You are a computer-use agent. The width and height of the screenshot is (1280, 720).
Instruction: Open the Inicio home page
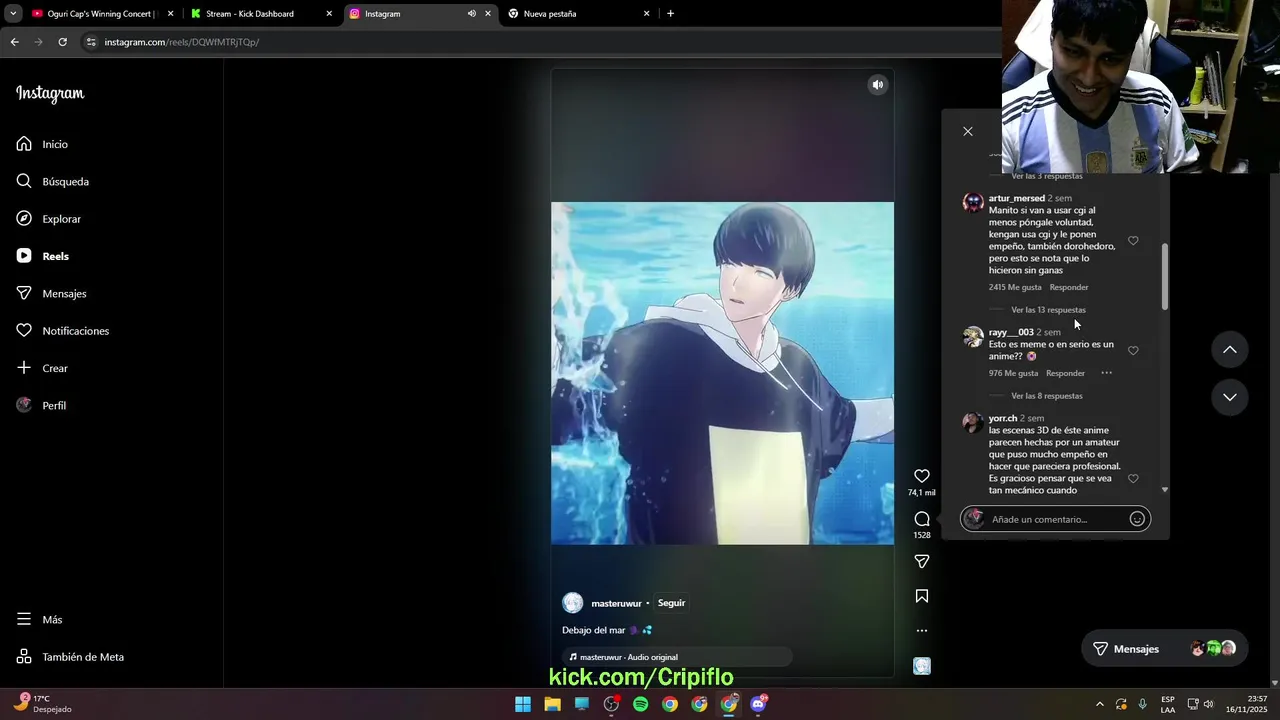tap(42, 144)
